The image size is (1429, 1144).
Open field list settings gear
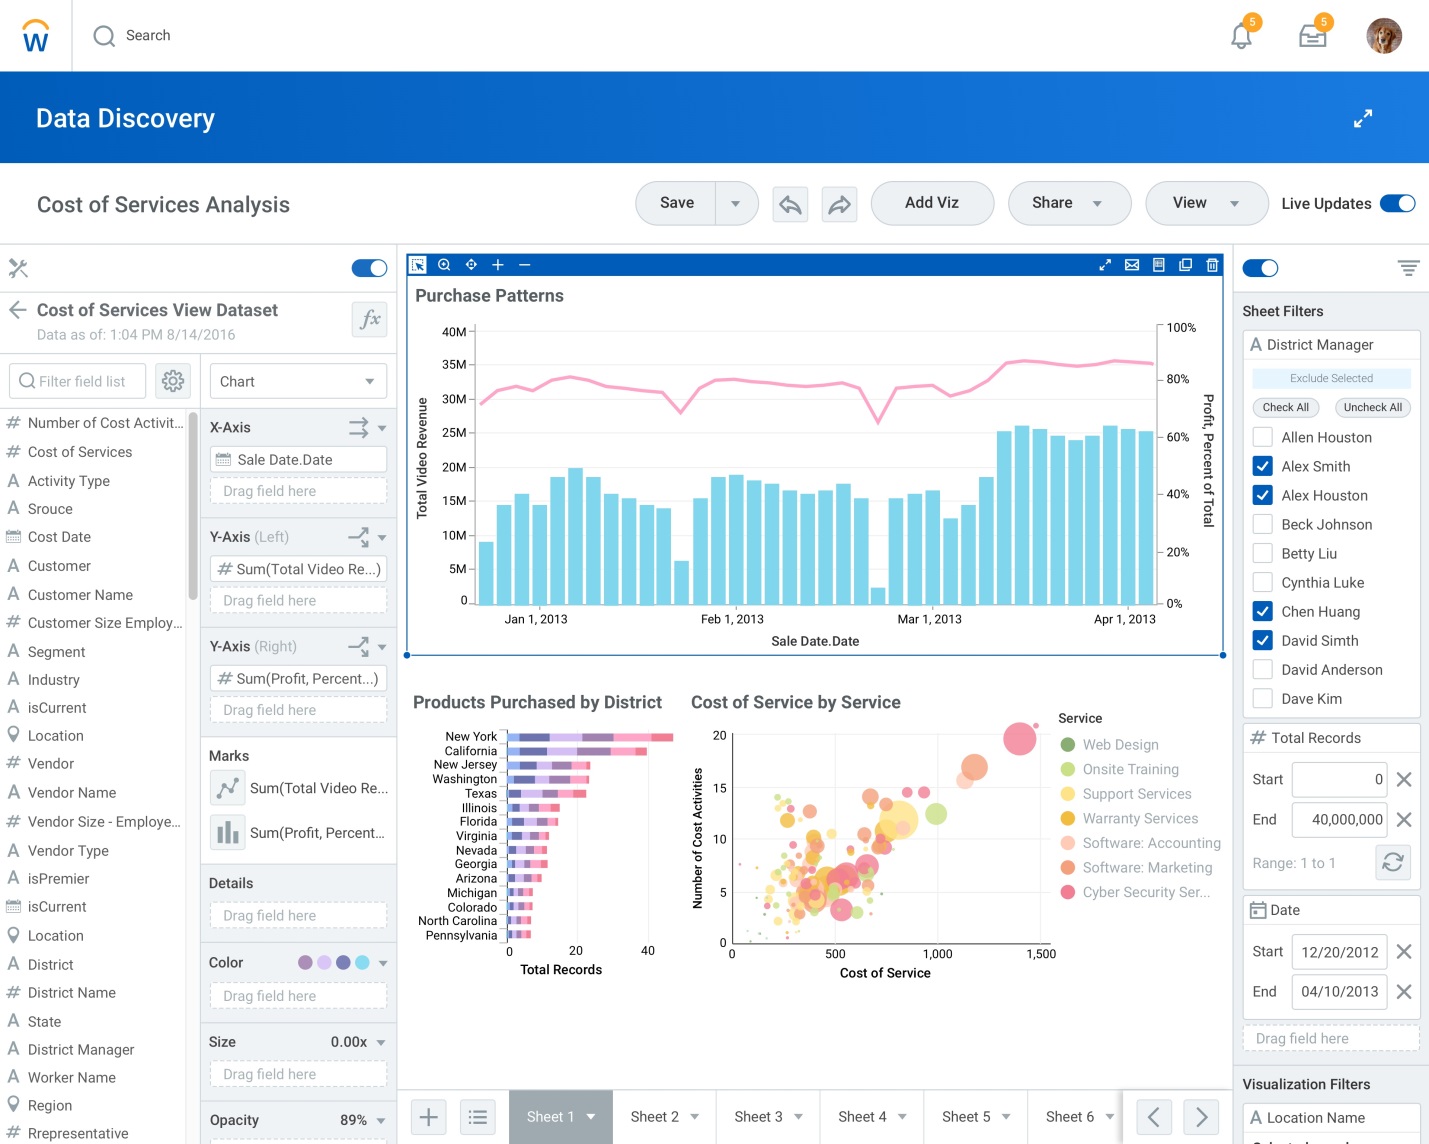point(173,381)
